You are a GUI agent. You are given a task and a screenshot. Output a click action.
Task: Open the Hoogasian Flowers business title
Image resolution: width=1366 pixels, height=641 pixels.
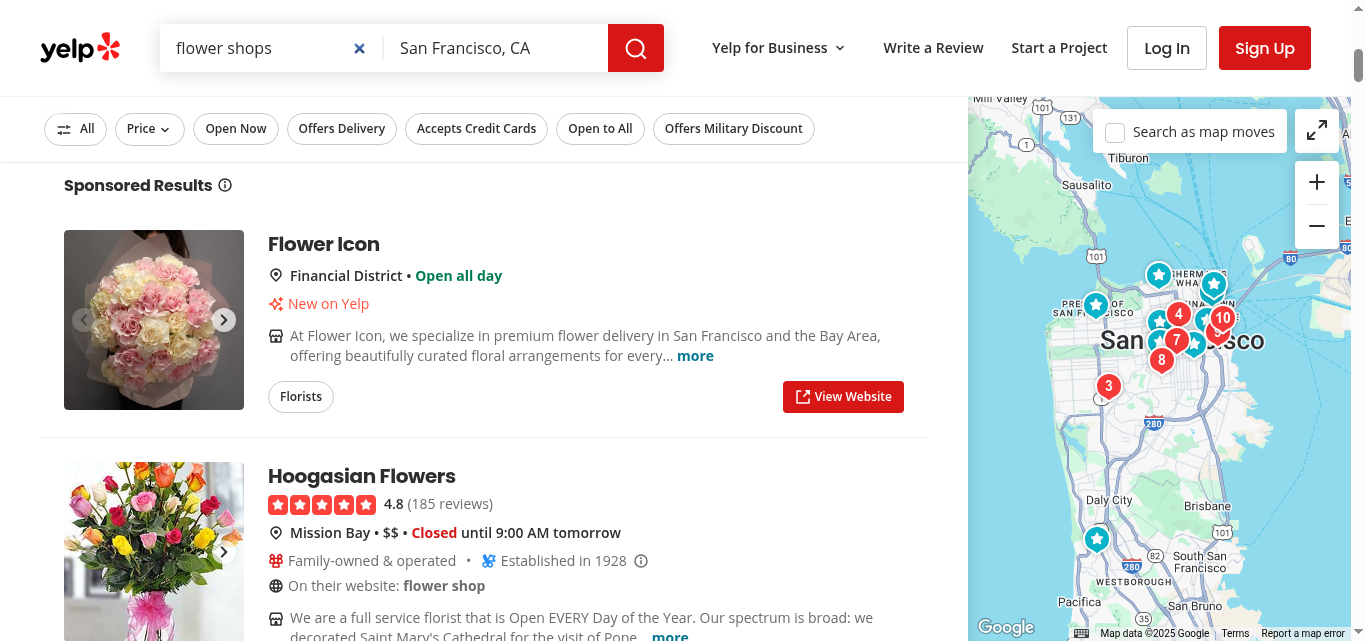(x=362, y=476)
